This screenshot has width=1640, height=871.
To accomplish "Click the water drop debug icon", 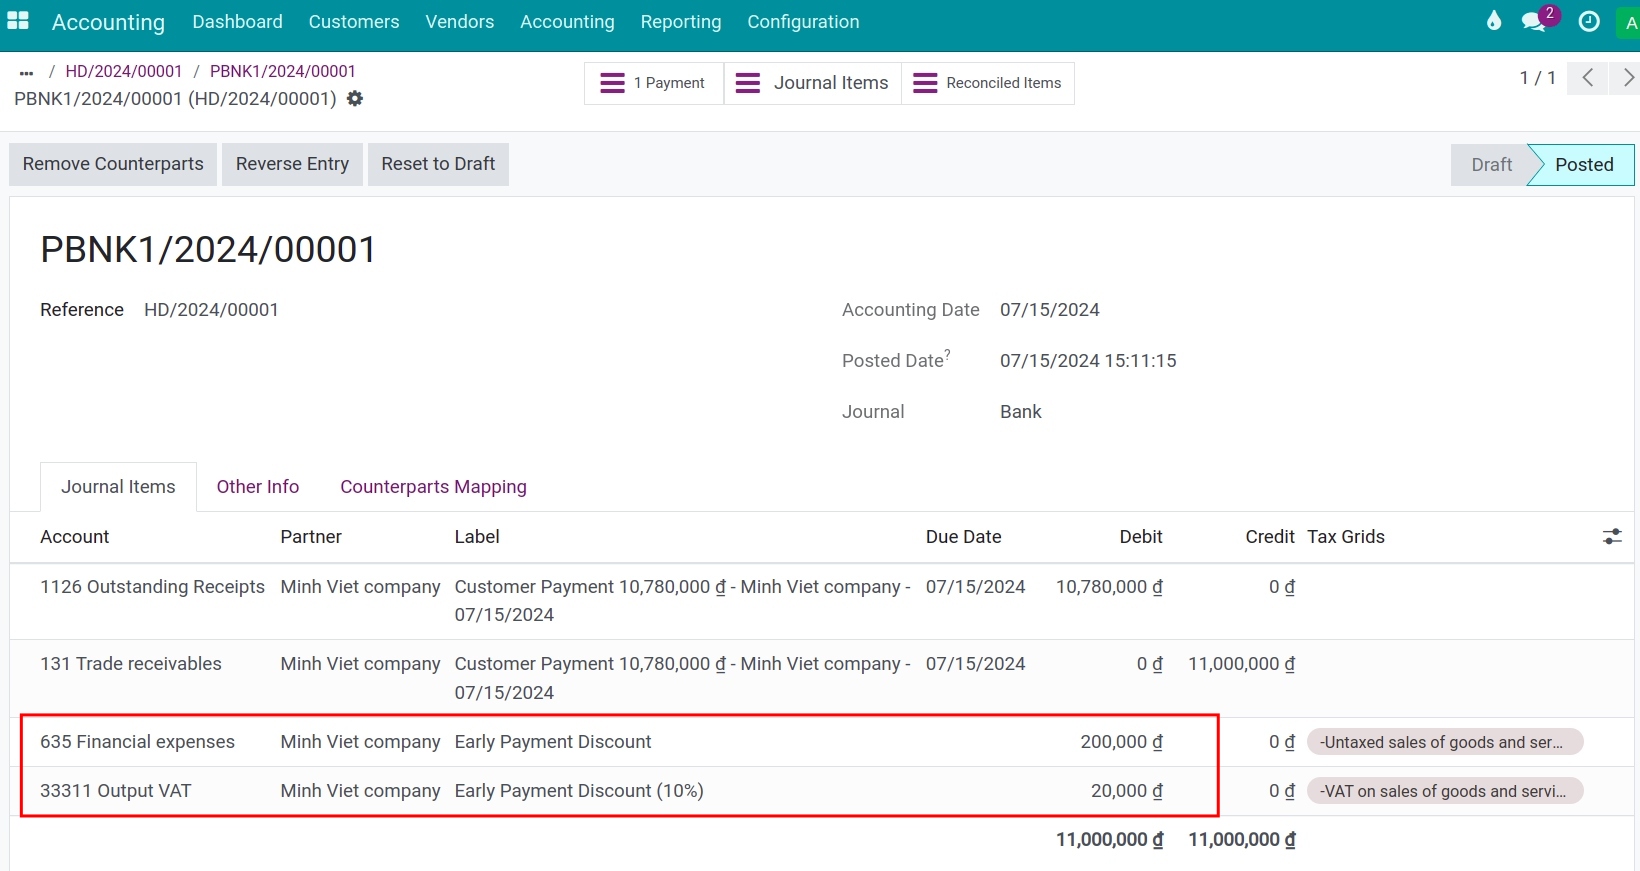I will click(1494, 21).
